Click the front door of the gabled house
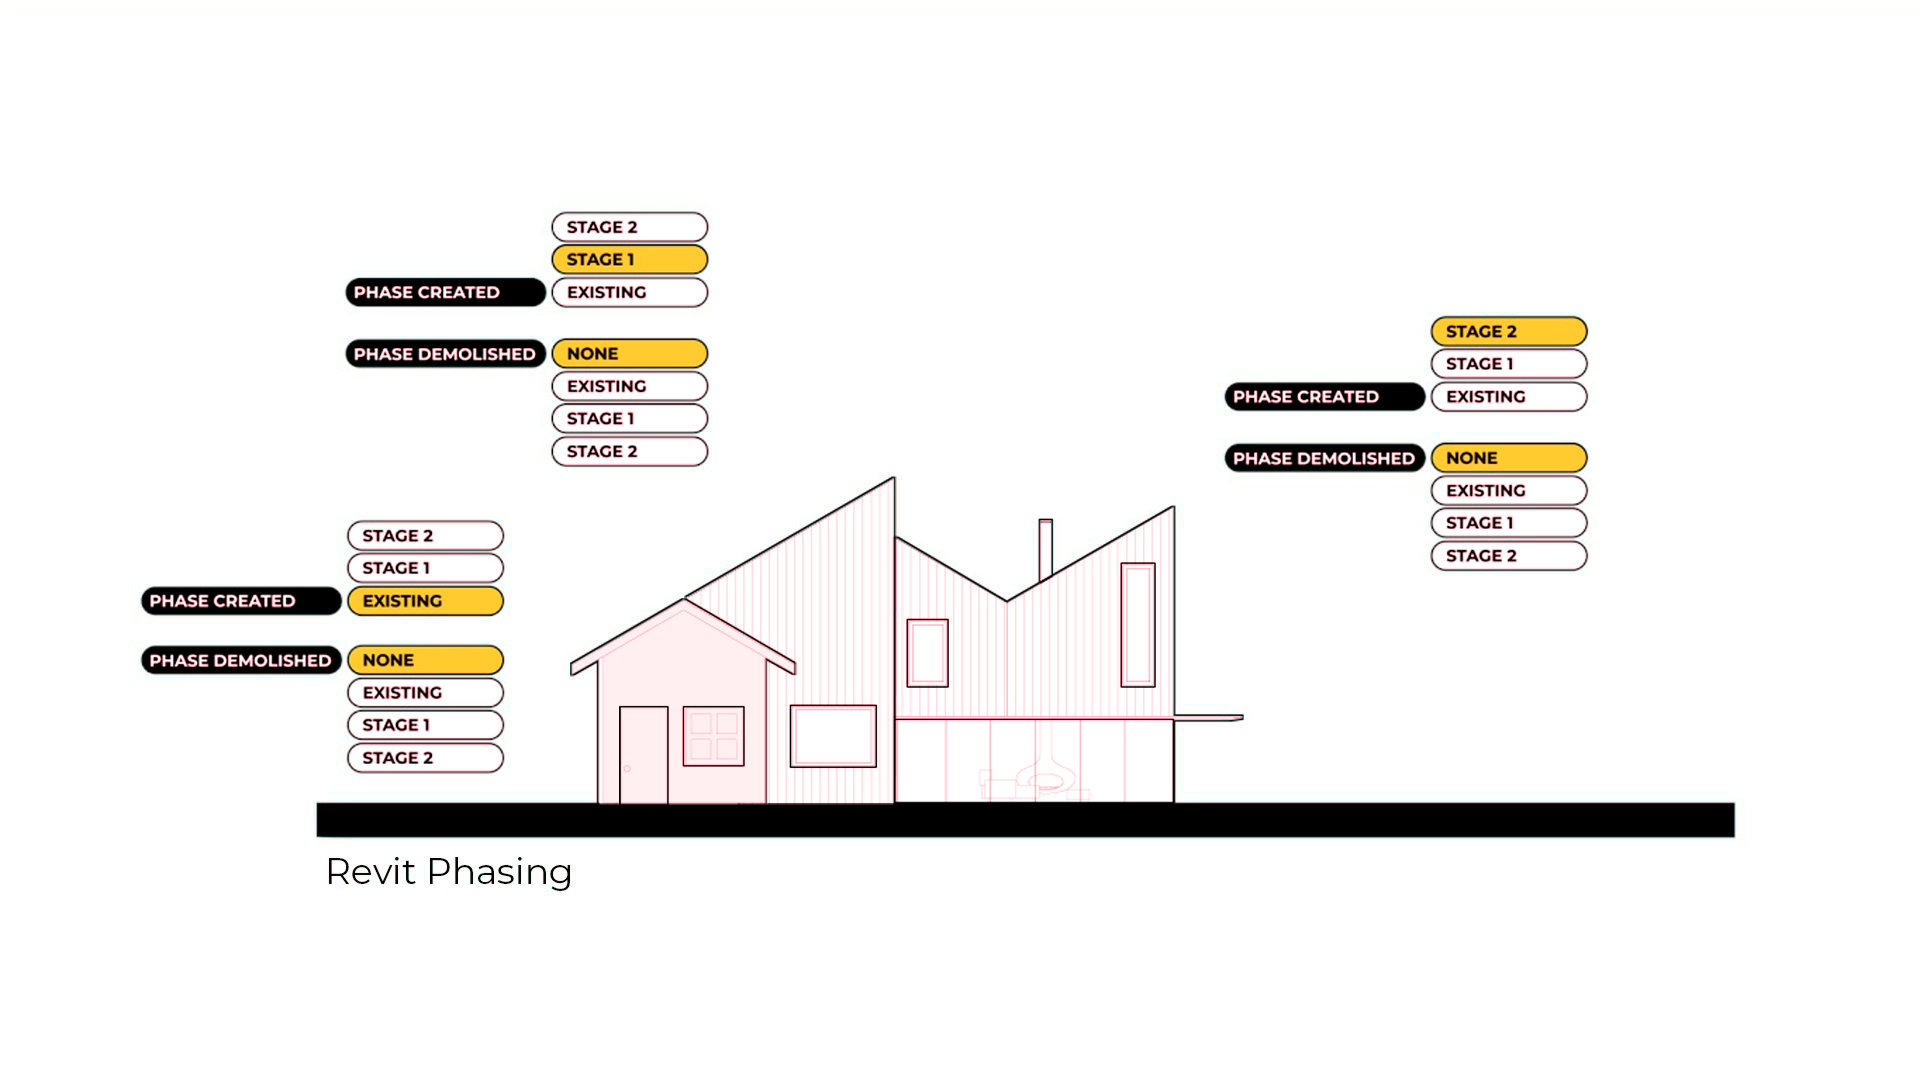Screen dimensions: 1920x1080 [644, 755]
